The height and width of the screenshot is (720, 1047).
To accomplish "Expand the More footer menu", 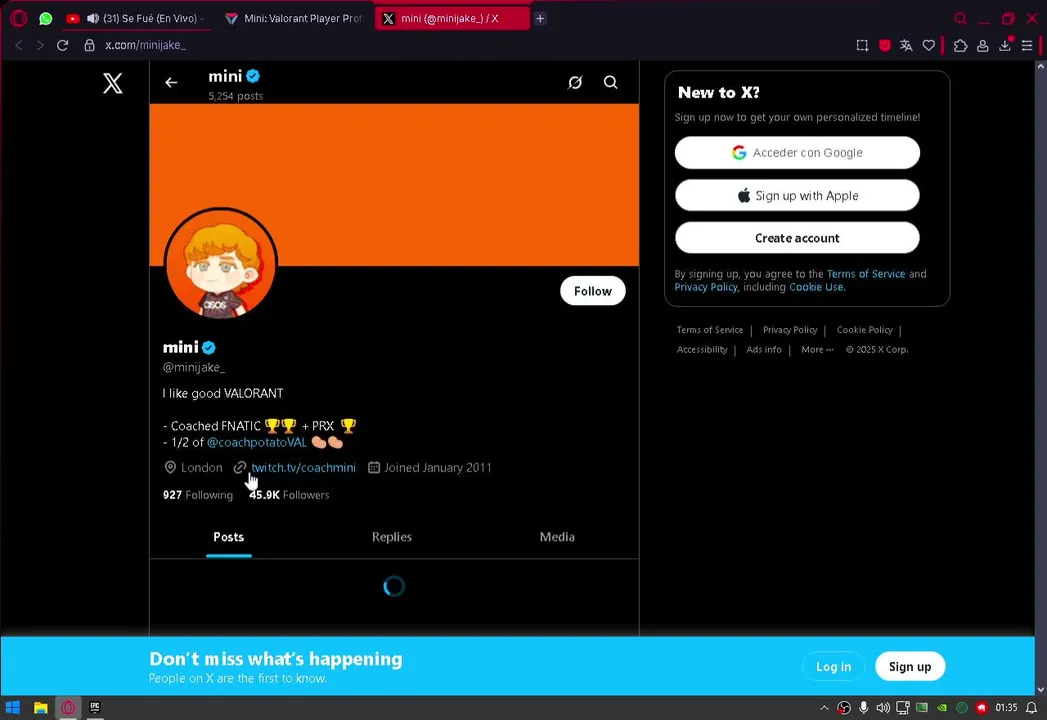I will tap(817, 349).
